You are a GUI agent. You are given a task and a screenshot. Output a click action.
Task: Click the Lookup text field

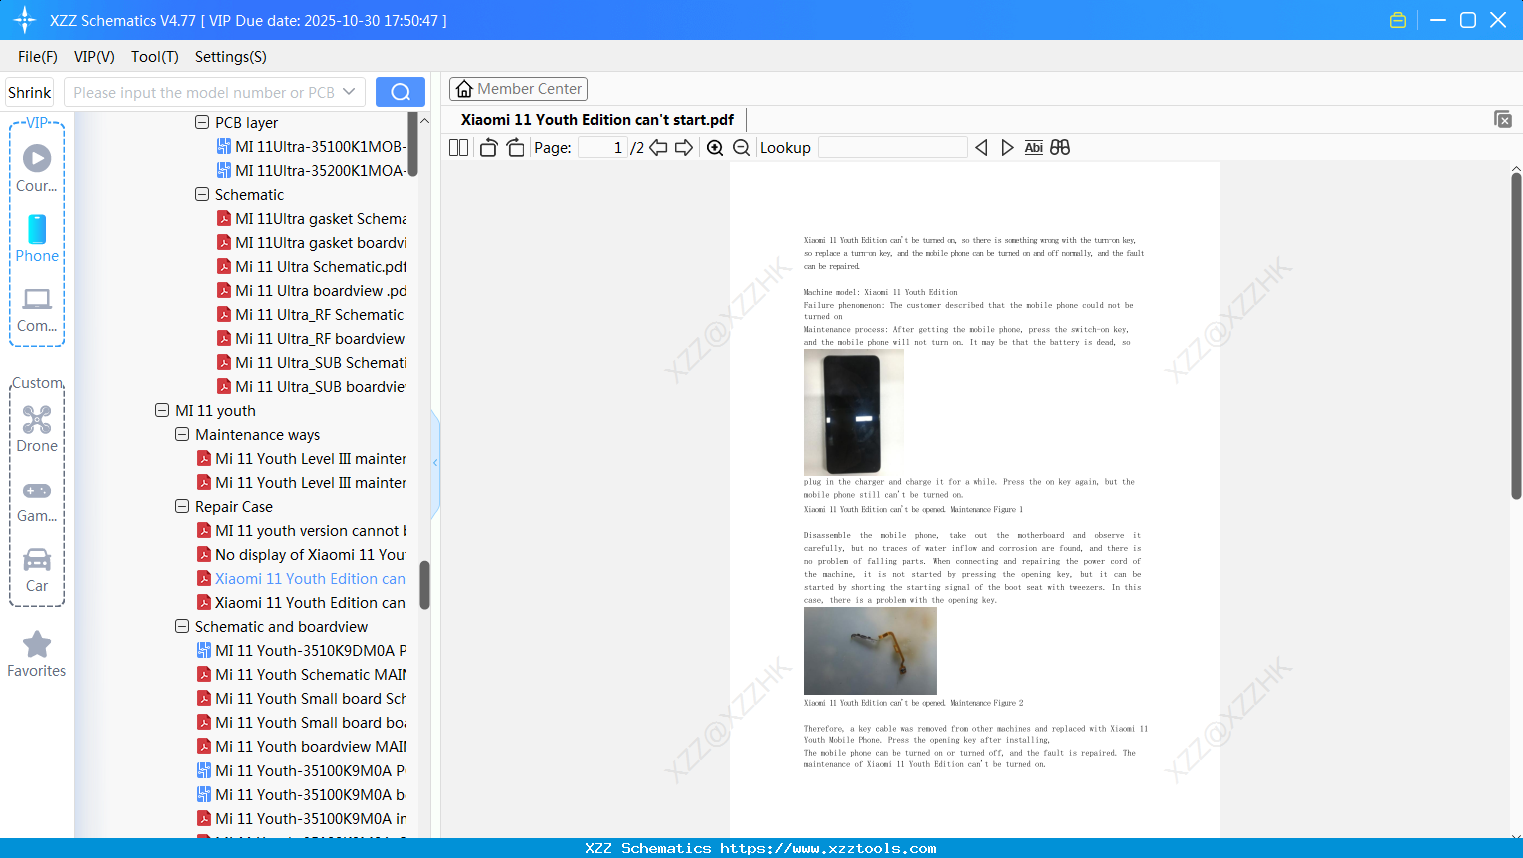[892, 148]
